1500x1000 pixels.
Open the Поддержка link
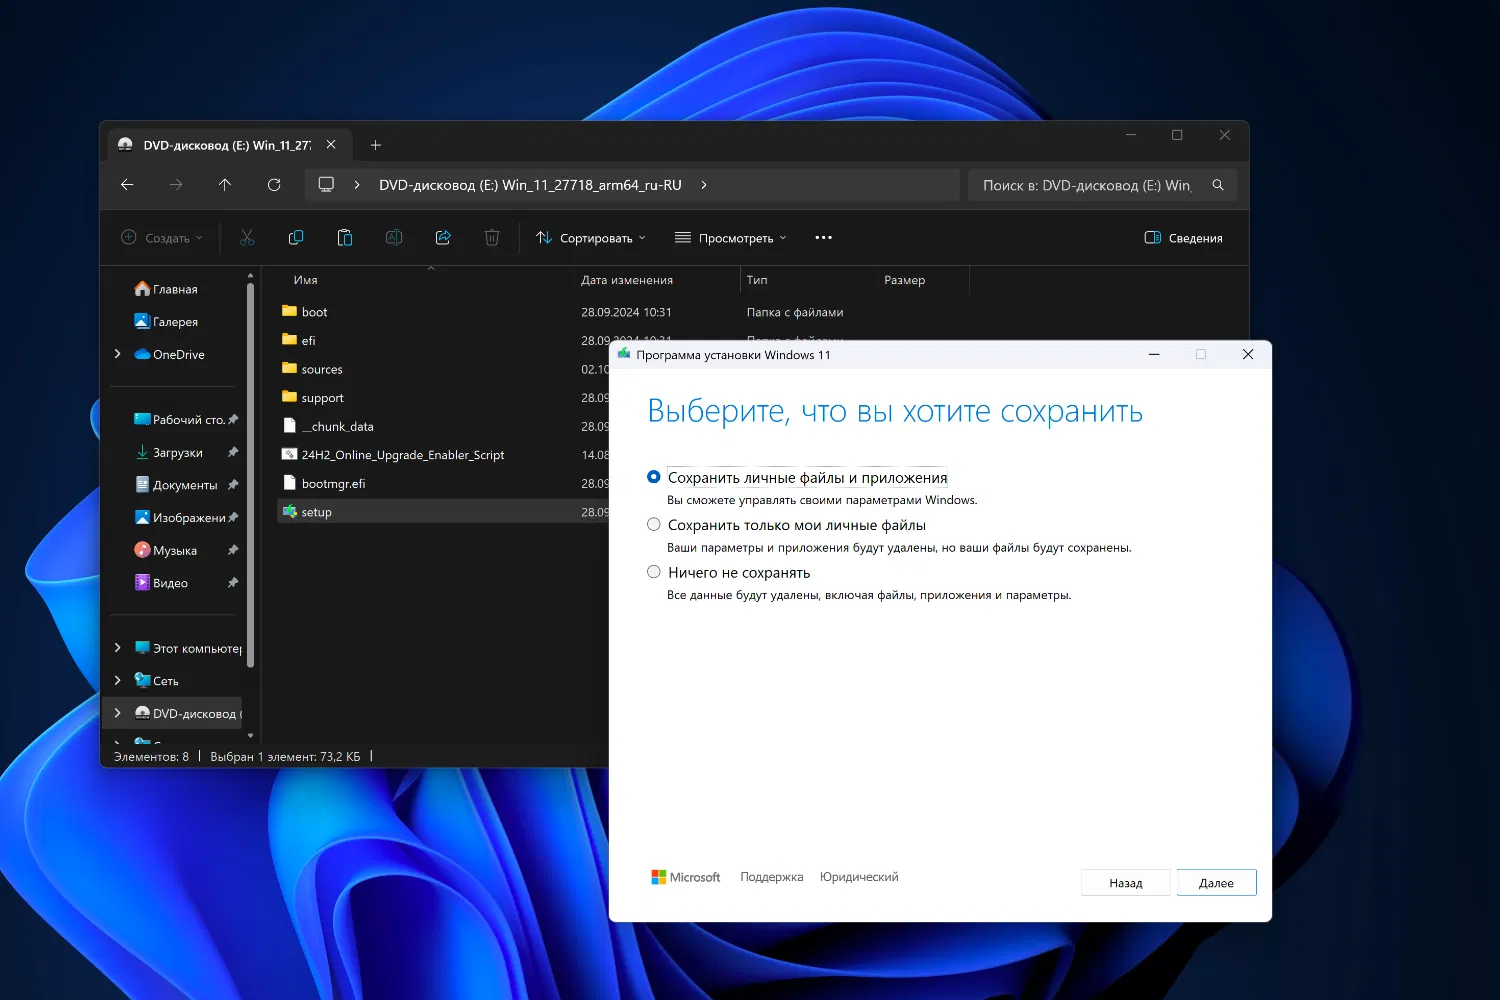pos(772,877)
